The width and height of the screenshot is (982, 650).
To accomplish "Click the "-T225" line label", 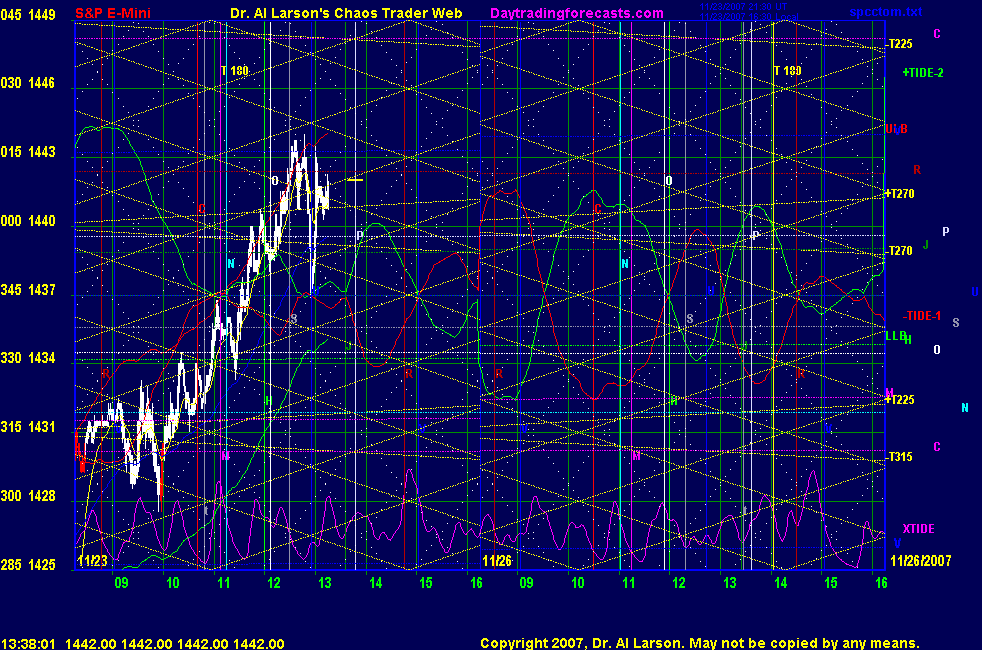I will pos(899,44).
